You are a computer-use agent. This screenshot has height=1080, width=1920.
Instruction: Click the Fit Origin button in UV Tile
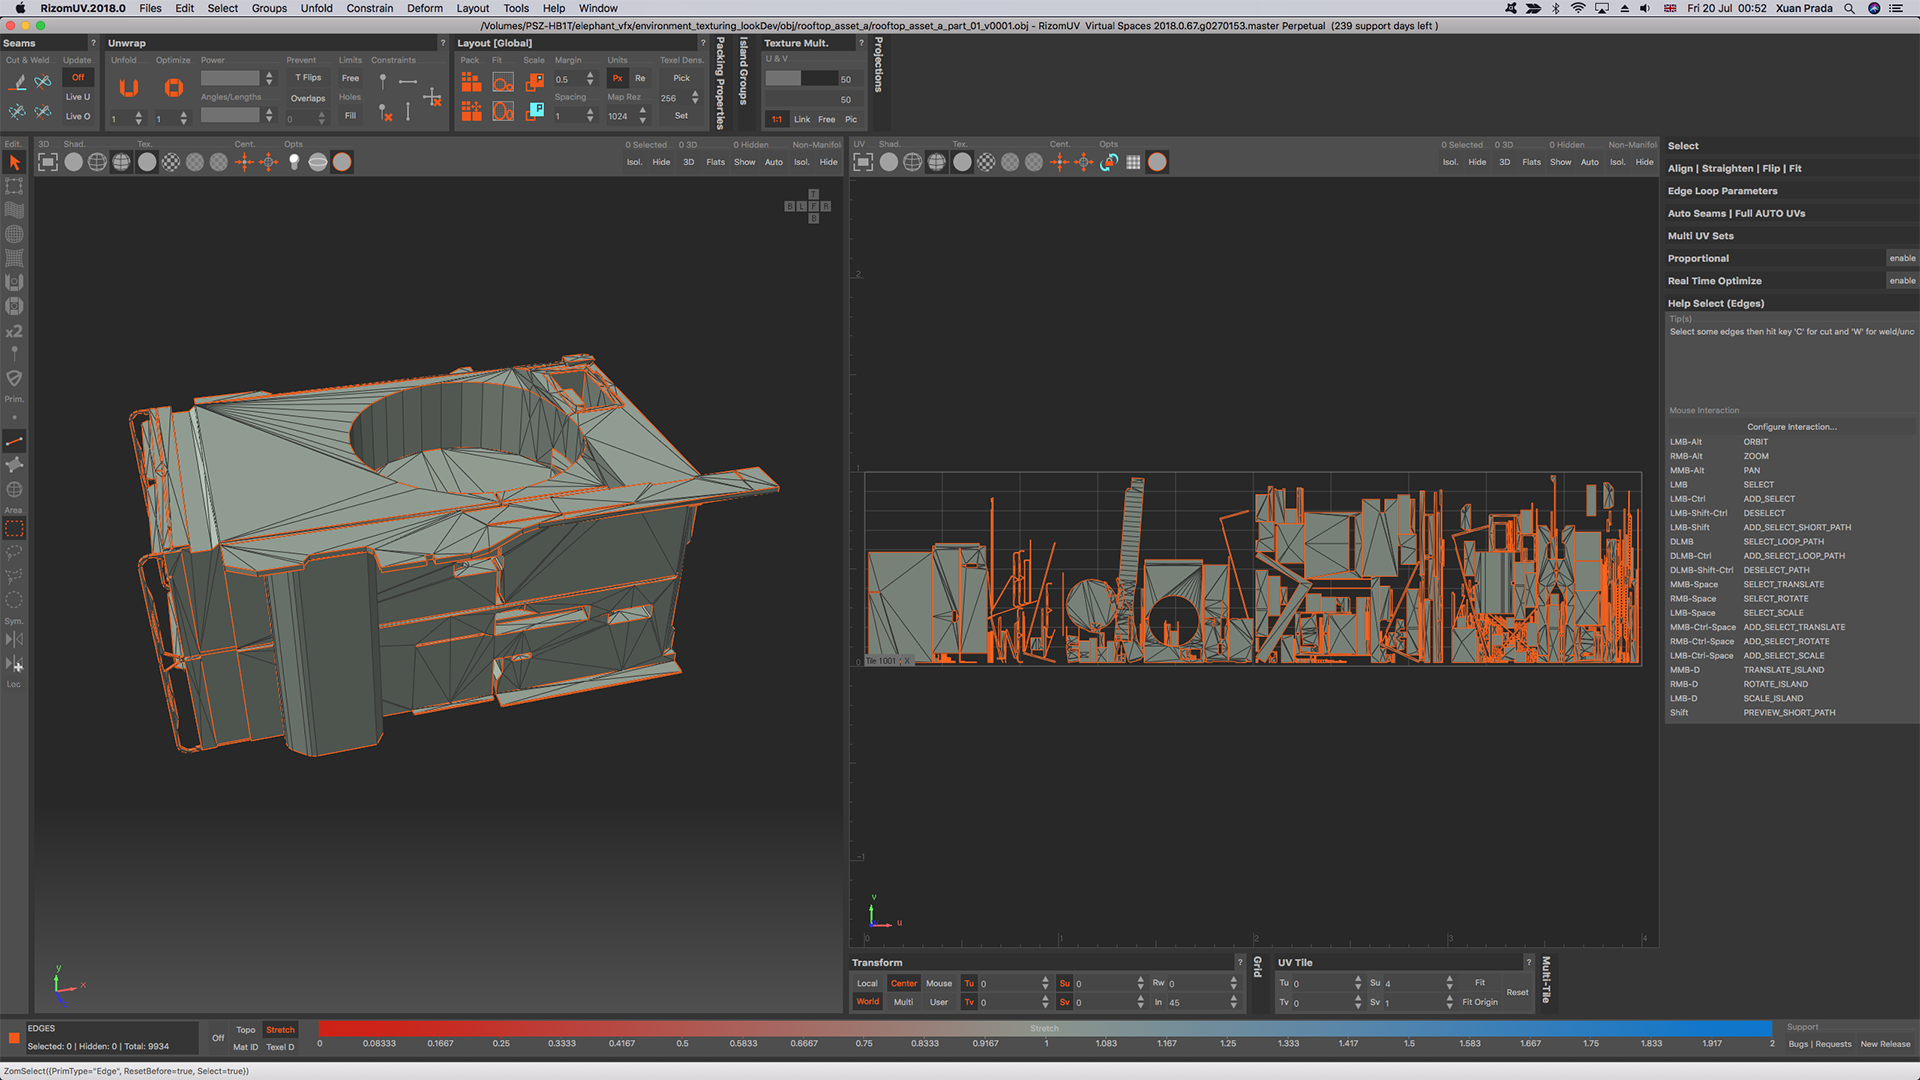[1480, 1002]
